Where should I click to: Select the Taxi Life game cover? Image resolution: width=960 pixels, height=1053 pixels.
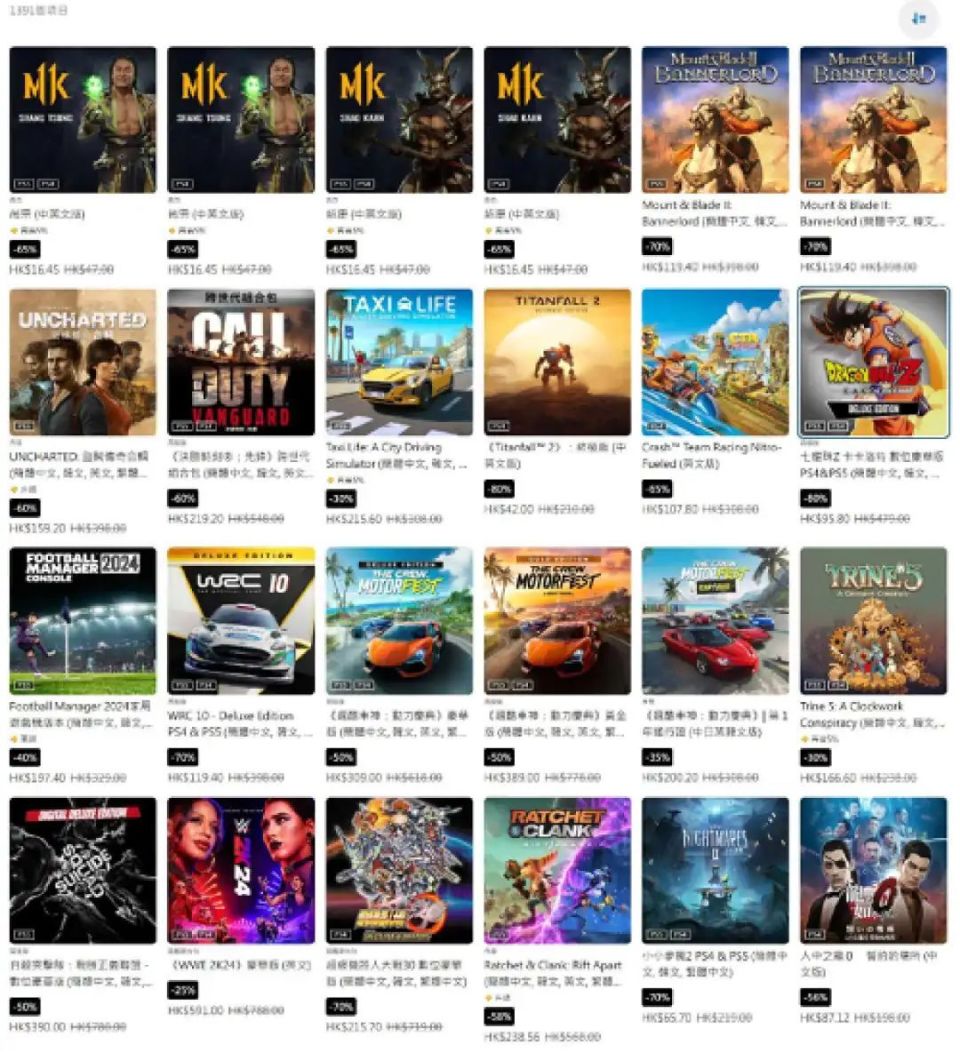click(399, 363)
